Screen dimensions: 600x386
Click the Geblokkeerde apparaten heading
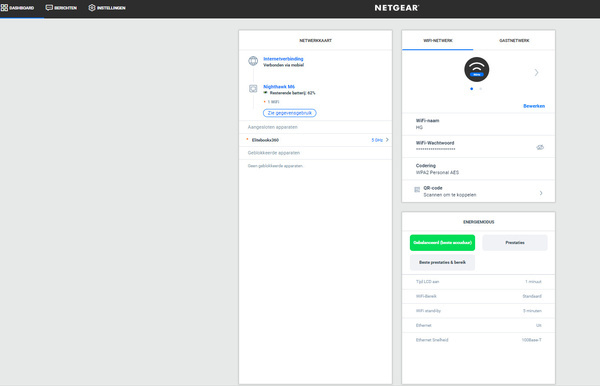click(x=274, y=153)
